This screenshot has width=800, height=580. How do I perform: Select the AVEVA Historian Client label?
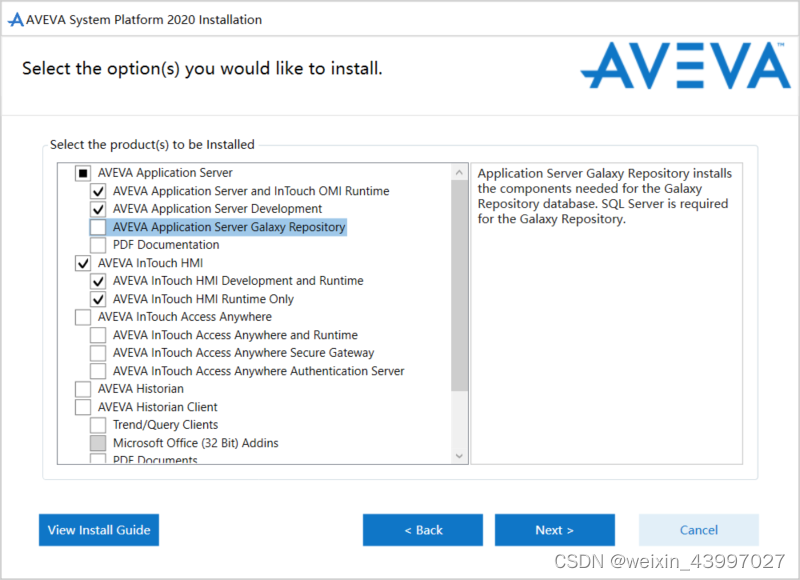point(158,407)
